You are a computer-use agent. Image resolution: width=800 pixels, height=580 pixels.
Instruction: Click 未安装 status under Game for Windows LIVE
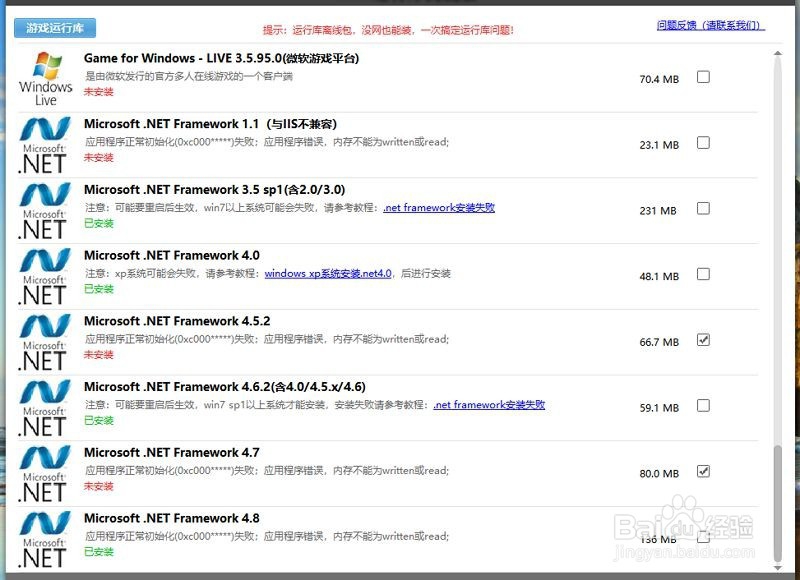click(x=99, y=92)
